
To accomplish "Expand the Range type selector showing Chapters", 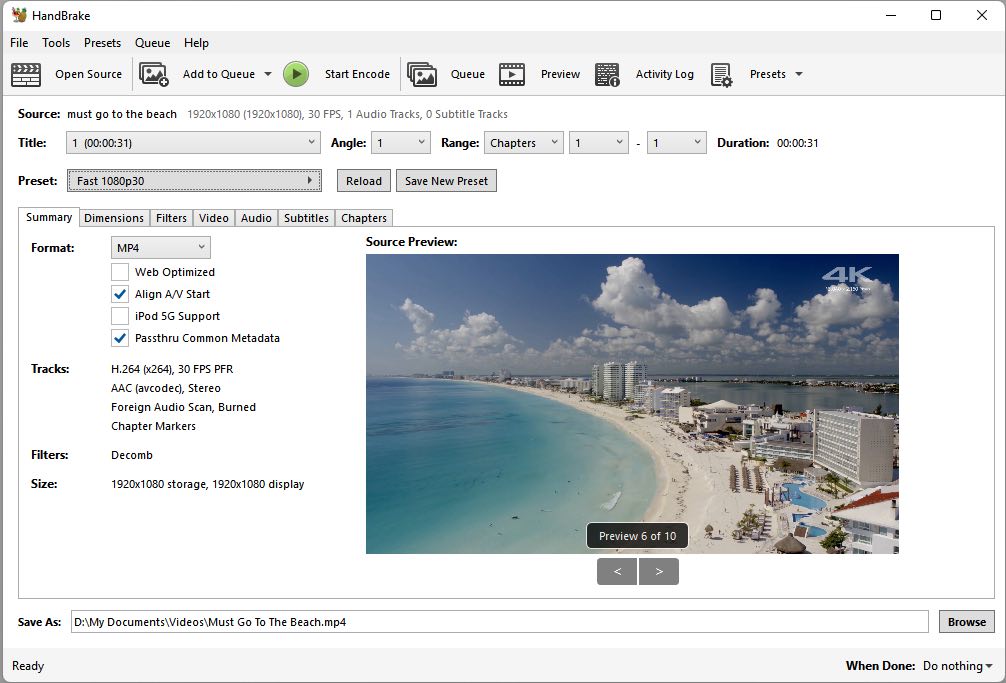I will (523, 142).
